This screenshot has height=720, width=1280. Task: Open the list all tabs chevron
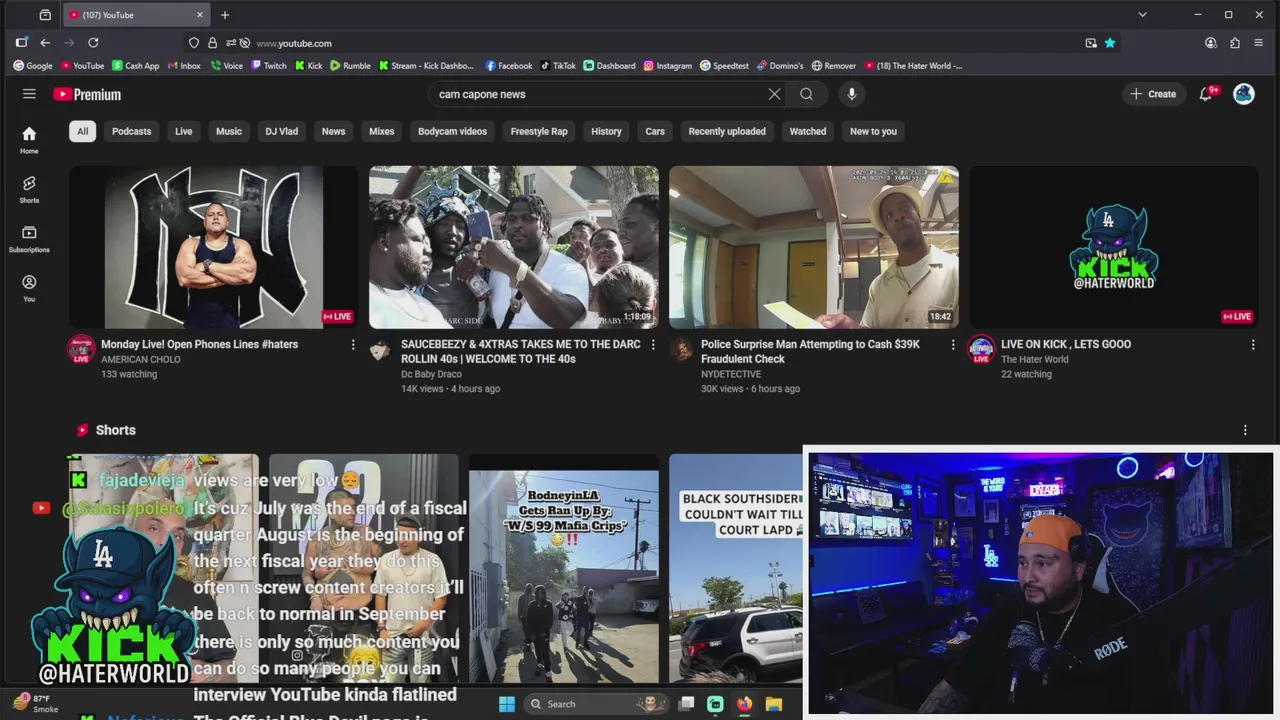(1142, 15)
